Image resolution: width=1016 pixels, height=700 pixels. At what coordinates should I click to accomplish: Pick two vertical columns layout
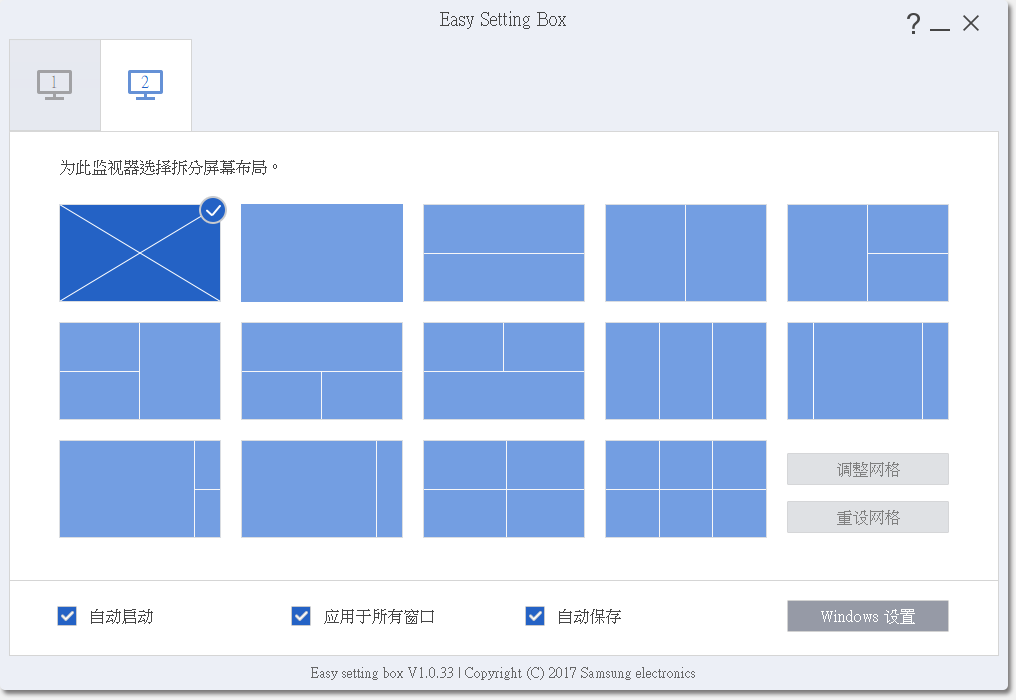click(686, 253)
